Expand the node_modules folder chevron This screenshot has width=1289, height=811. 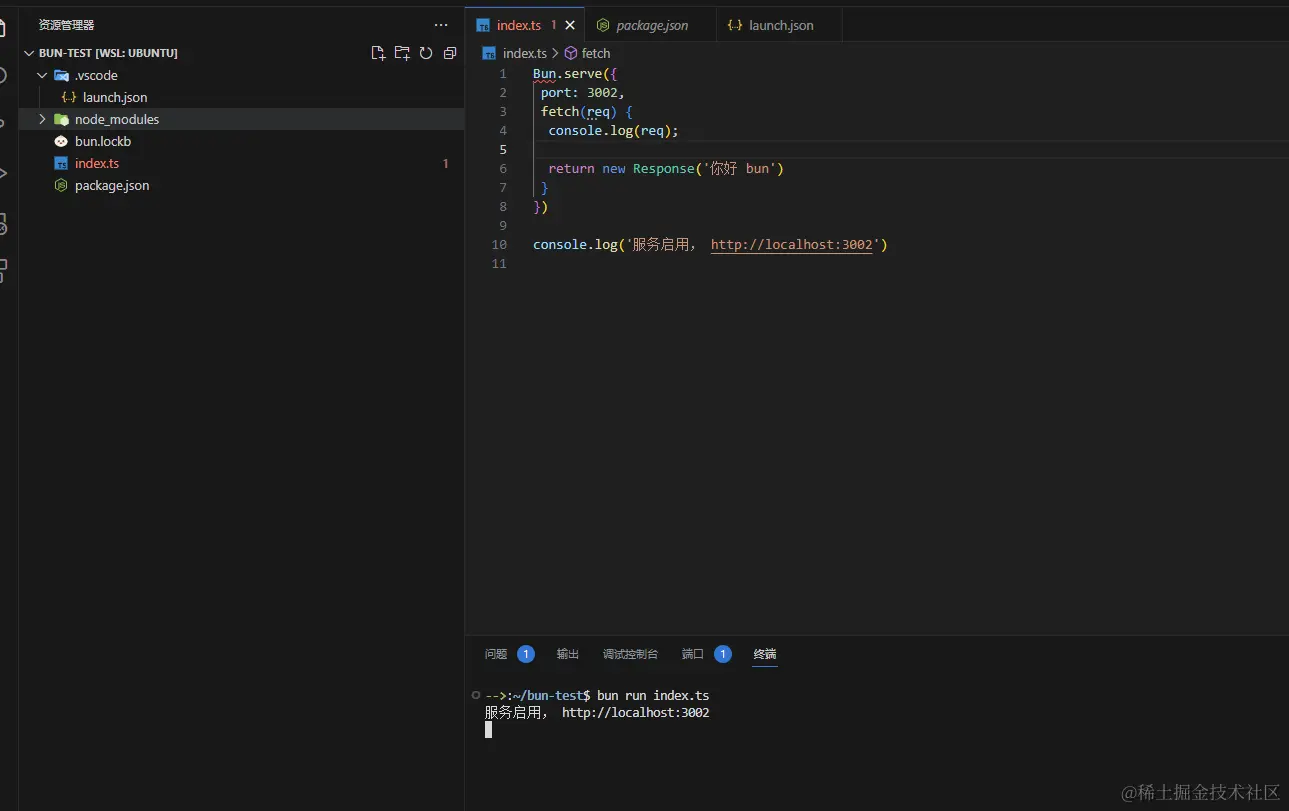[42, 119]
